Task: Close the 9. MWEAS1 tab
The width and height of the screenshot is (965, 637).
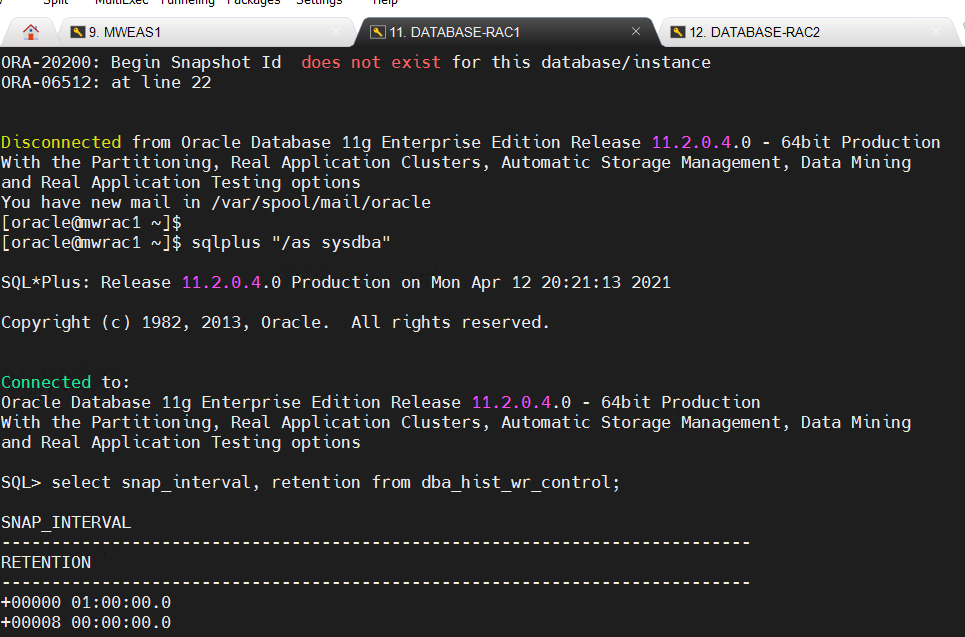Action: [x=335, y=31]
